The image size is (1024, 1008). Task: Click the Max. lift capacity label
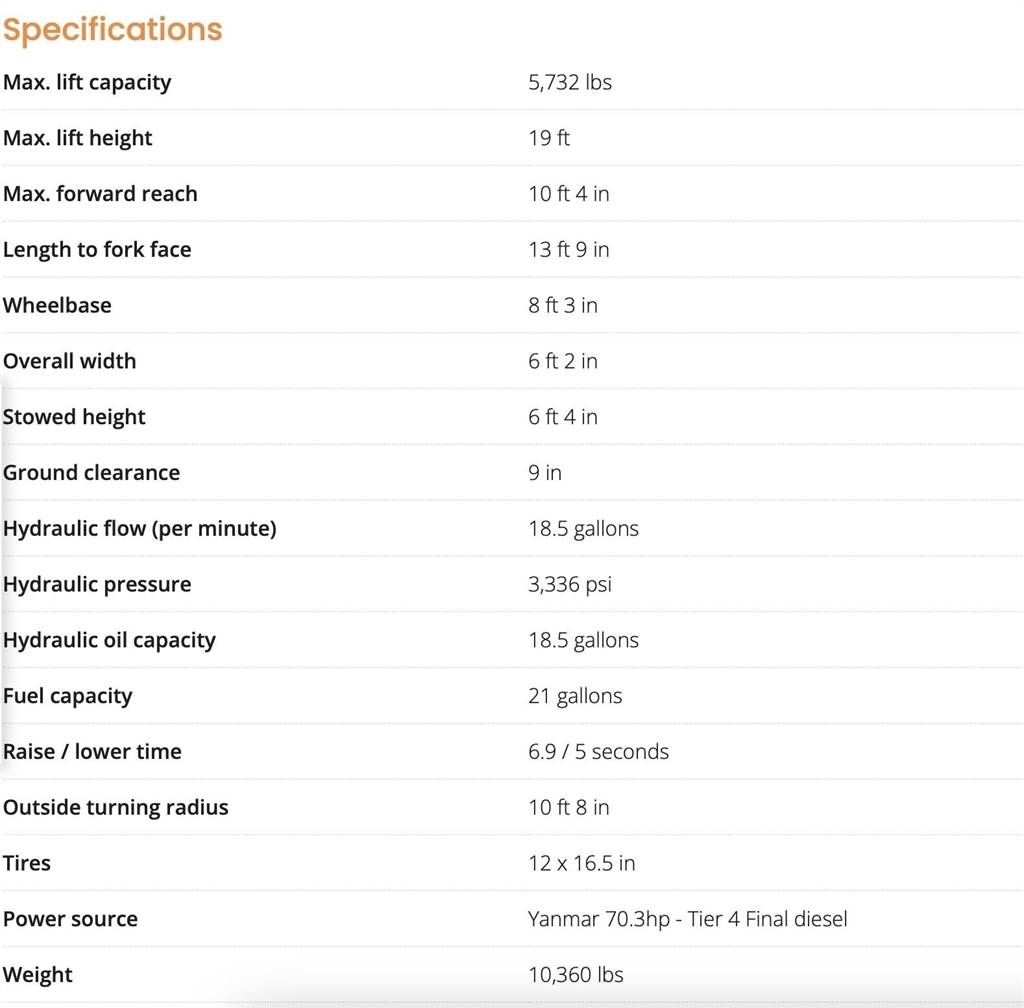pyautogui.click(x=87, y=82)
